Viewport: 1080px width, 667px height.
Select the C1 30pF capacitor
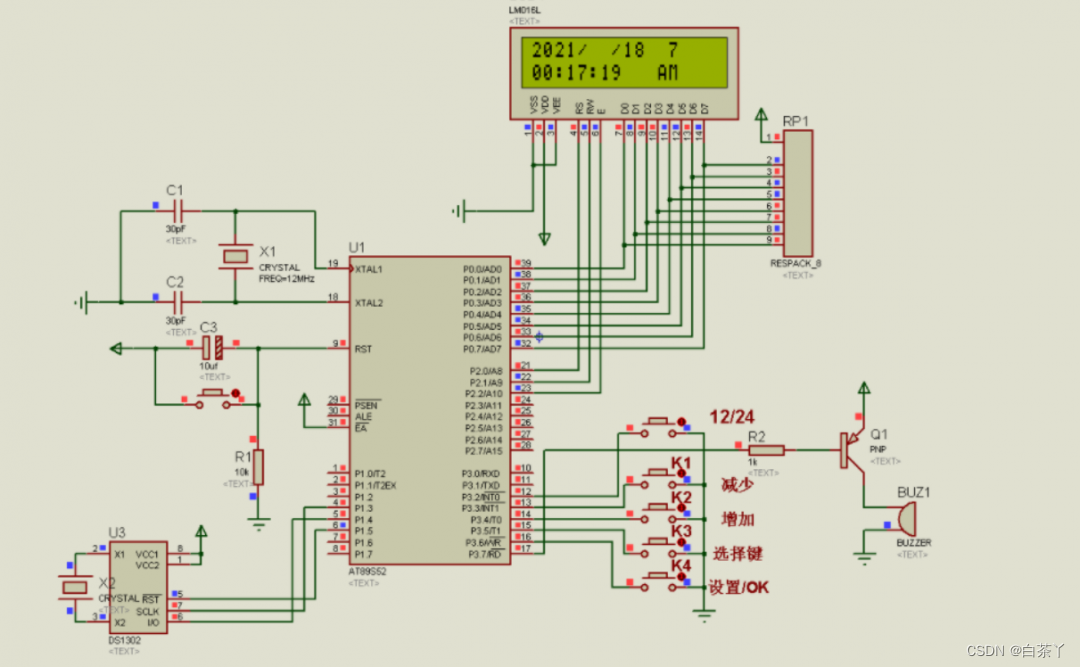click(178, 211)
